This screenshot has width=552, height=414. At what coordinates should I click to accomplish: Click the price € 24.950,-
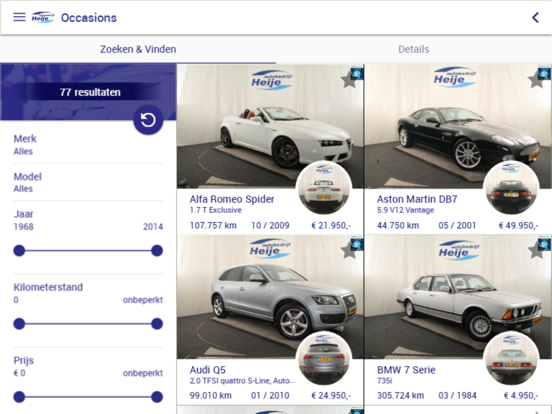tap(331, 396)
